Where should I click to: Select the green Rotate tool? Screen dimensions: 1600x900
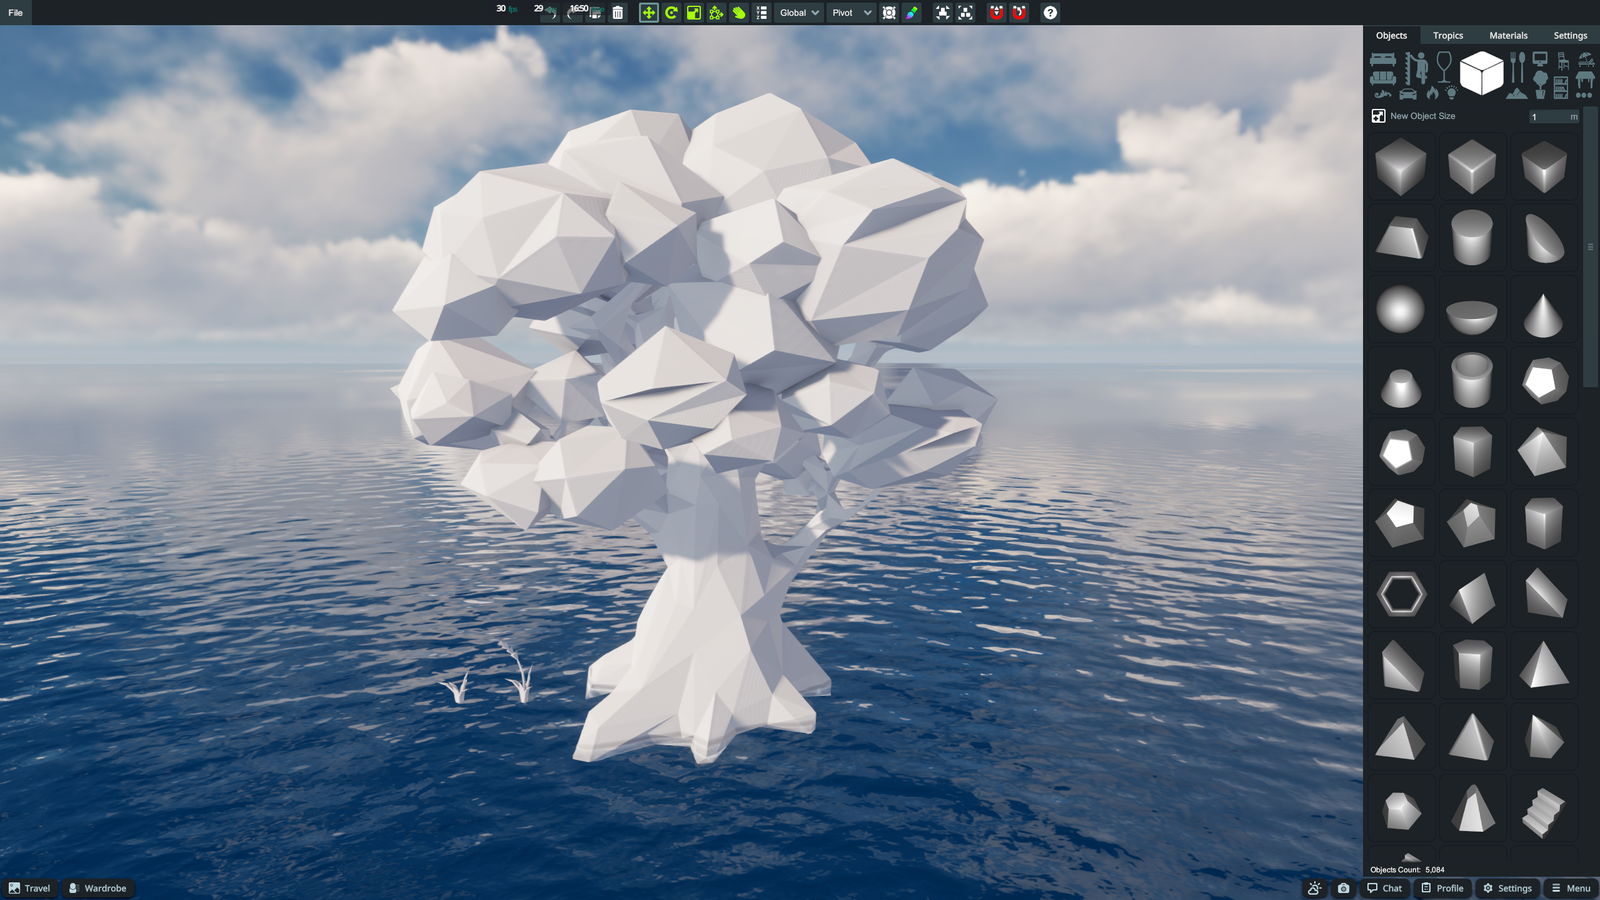671,13
